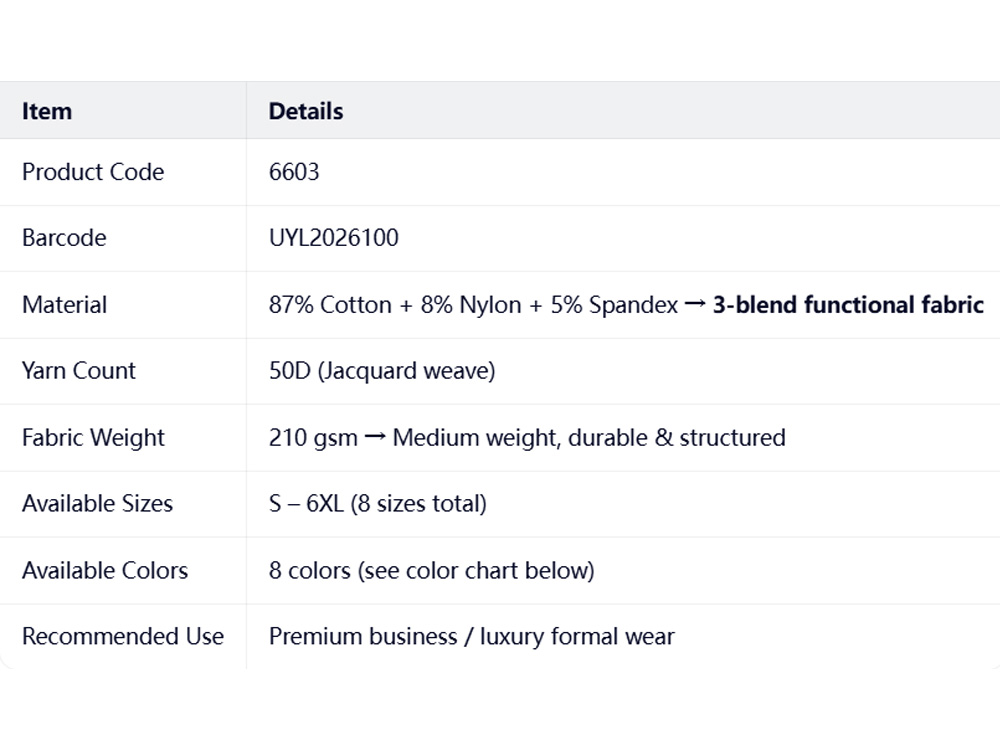
Task: Select the "Yarn Count" row label
Action: point(79,371)
